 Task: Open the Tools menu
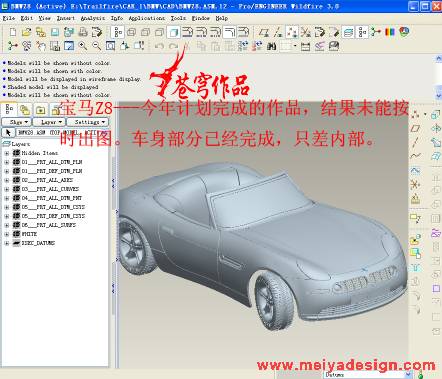178,18
